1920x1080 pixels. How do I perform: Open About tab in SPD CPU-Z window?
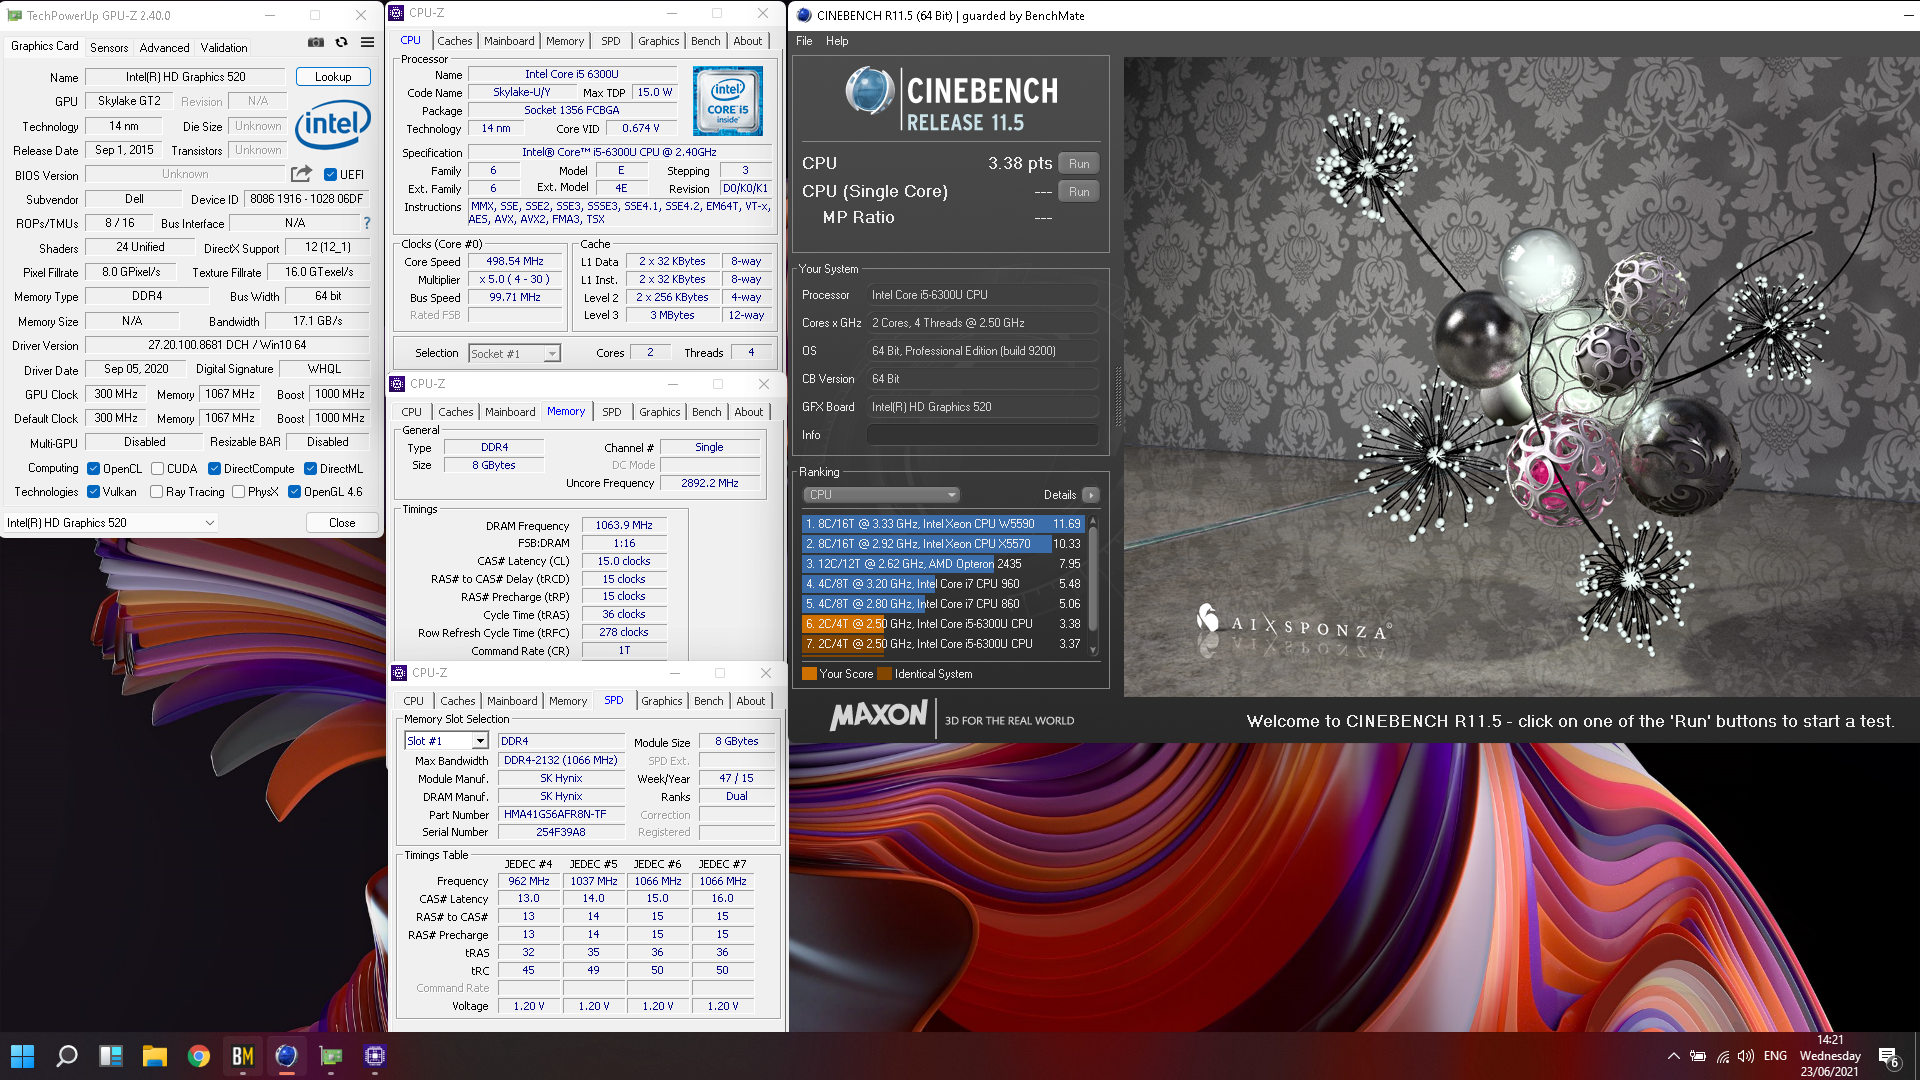point(750,701)
